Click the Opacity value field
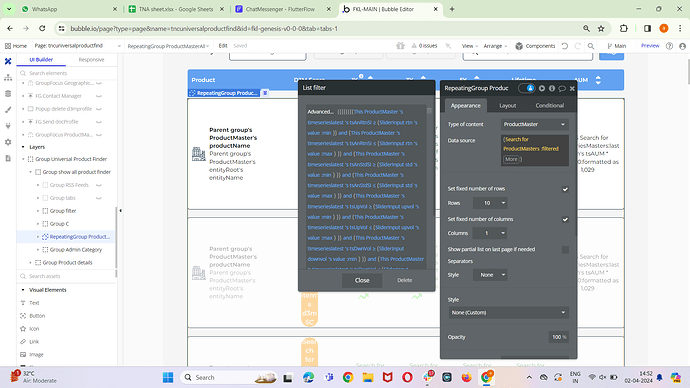Screen dimensions: 690x388 [x=559, y=337]
